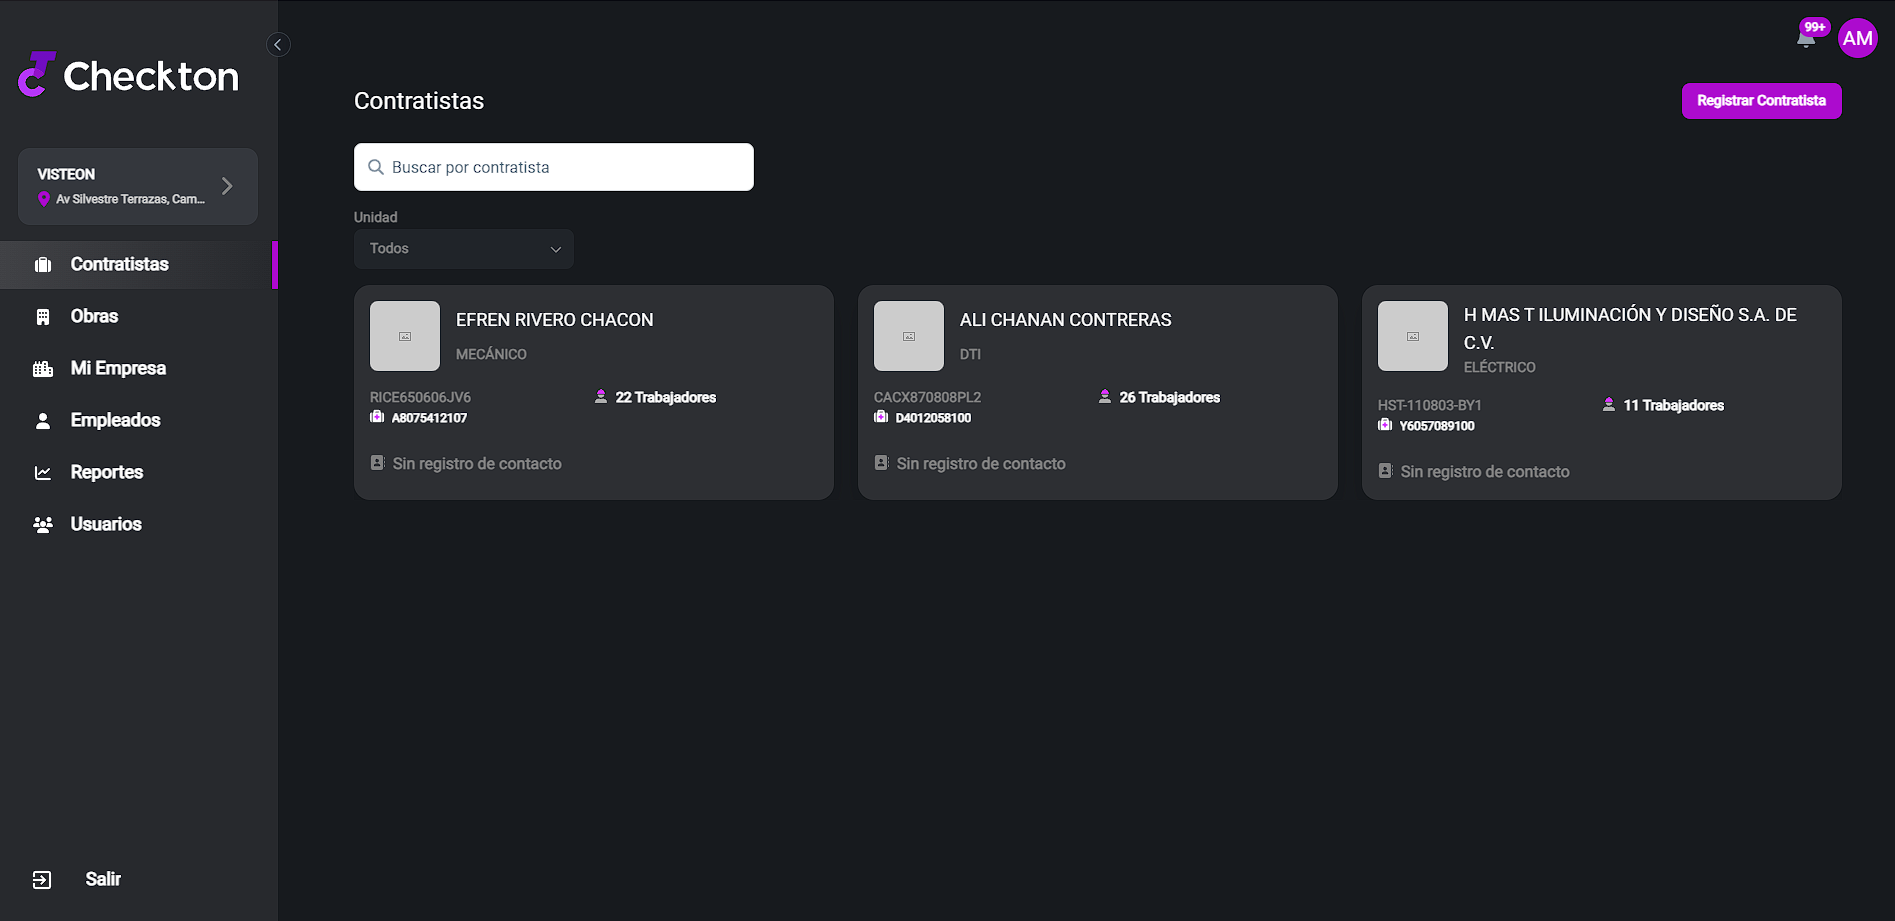Click Salir to log out

[x=103, y=879]
